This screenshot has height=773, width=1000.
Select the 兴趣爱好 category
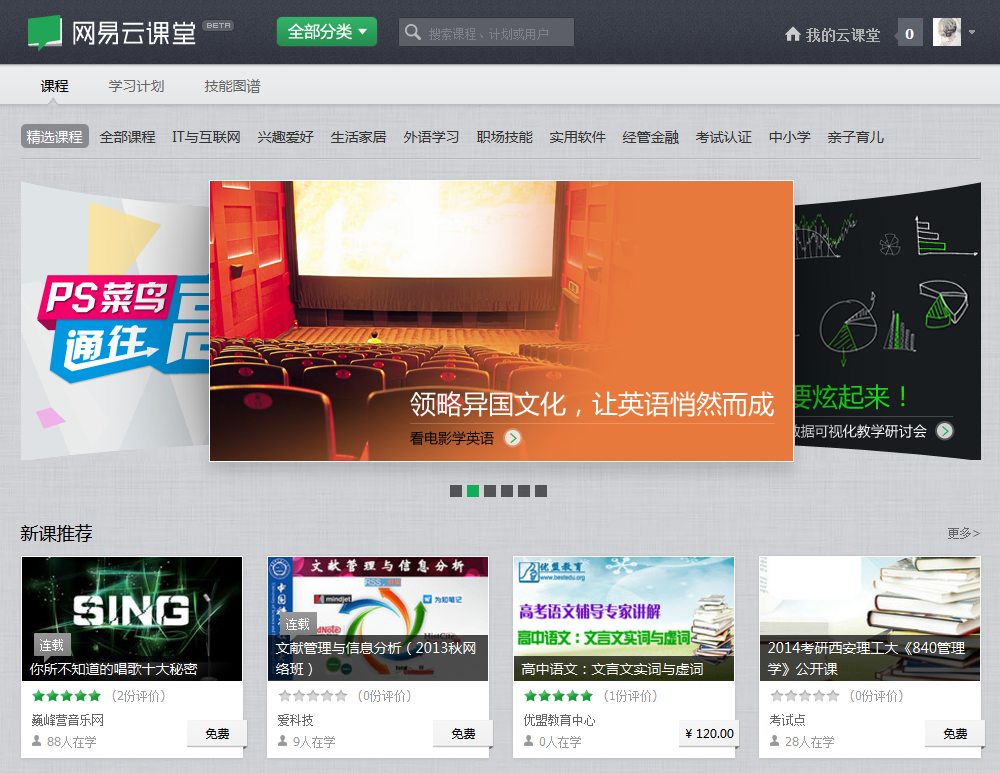(285, 137)
